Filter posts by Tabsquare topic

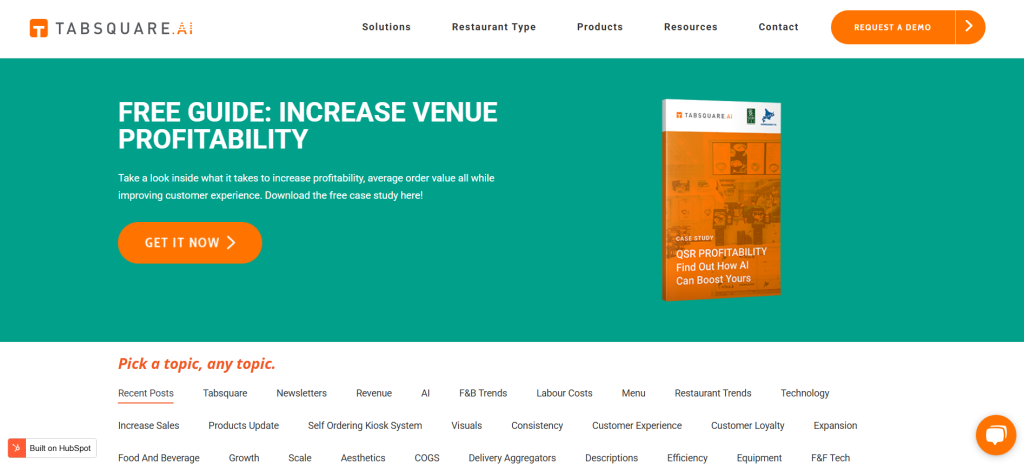pos(225,393)
